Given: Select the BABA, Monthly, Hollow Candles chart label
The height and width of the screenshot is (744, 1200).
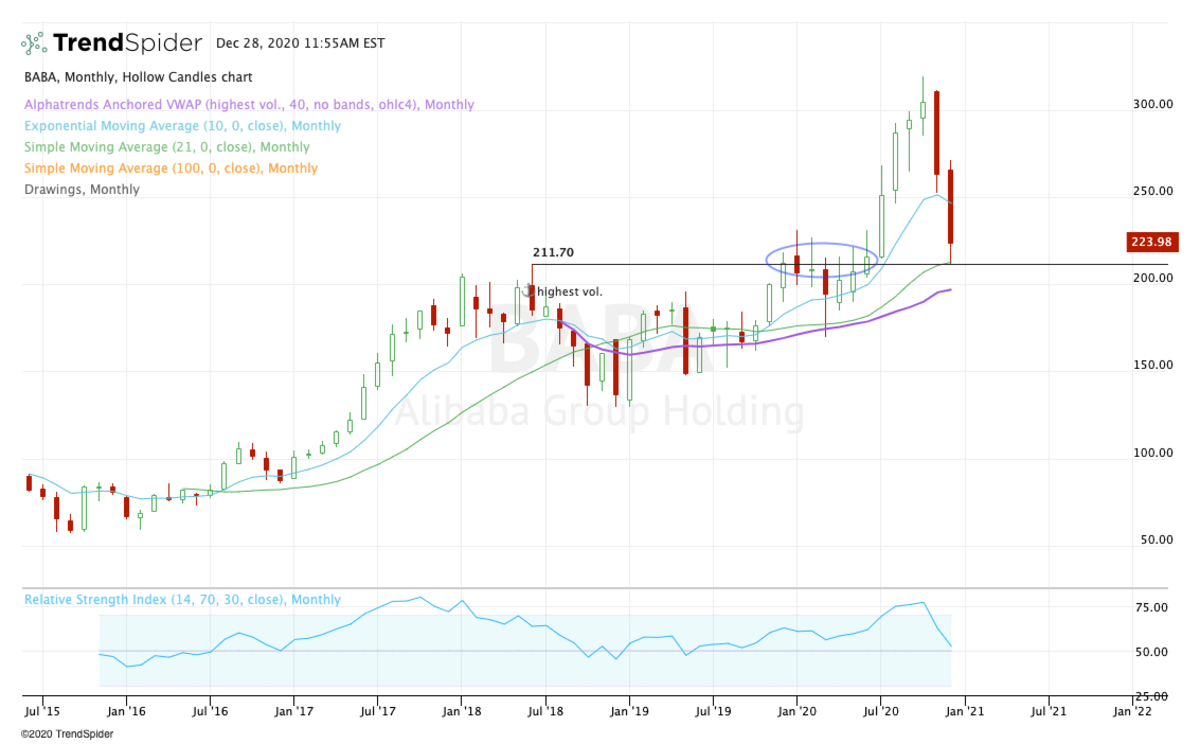Looking at the screenshot, I should click(138, 77).
